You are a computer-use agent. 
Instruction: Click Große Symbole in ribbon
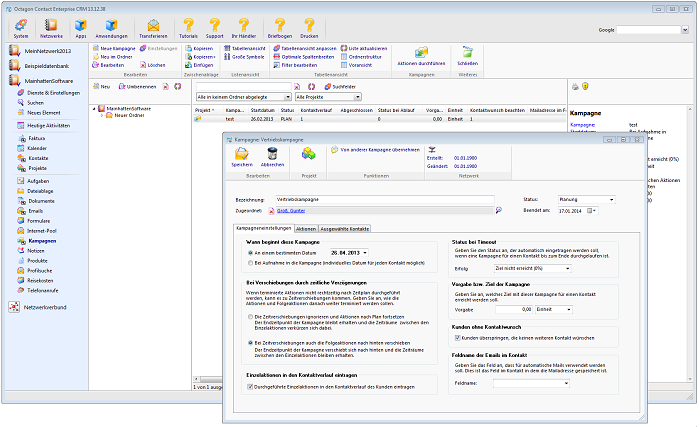(x=244, y=57)
